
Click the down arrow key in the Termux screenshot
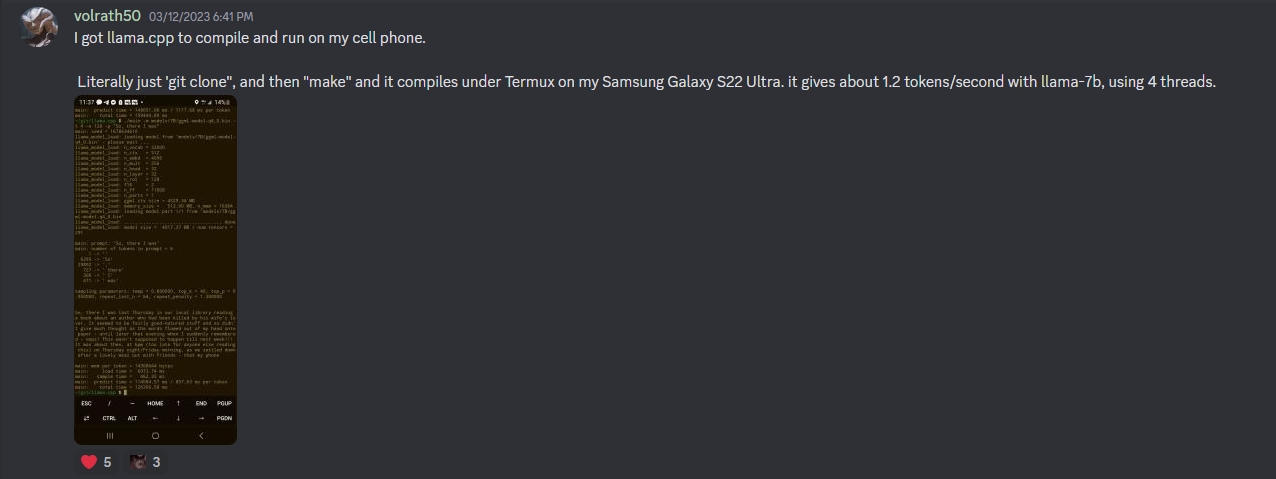(178, 418)
